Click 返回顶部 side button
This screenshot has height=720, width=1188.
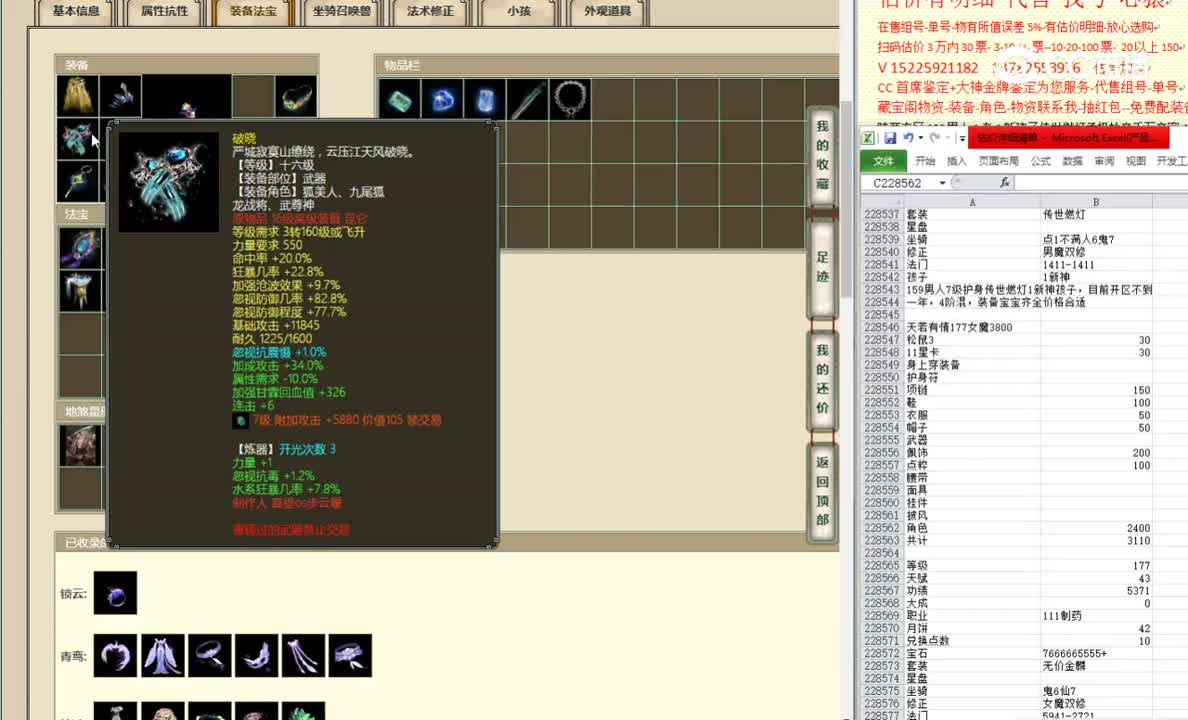tap(823, 491)
